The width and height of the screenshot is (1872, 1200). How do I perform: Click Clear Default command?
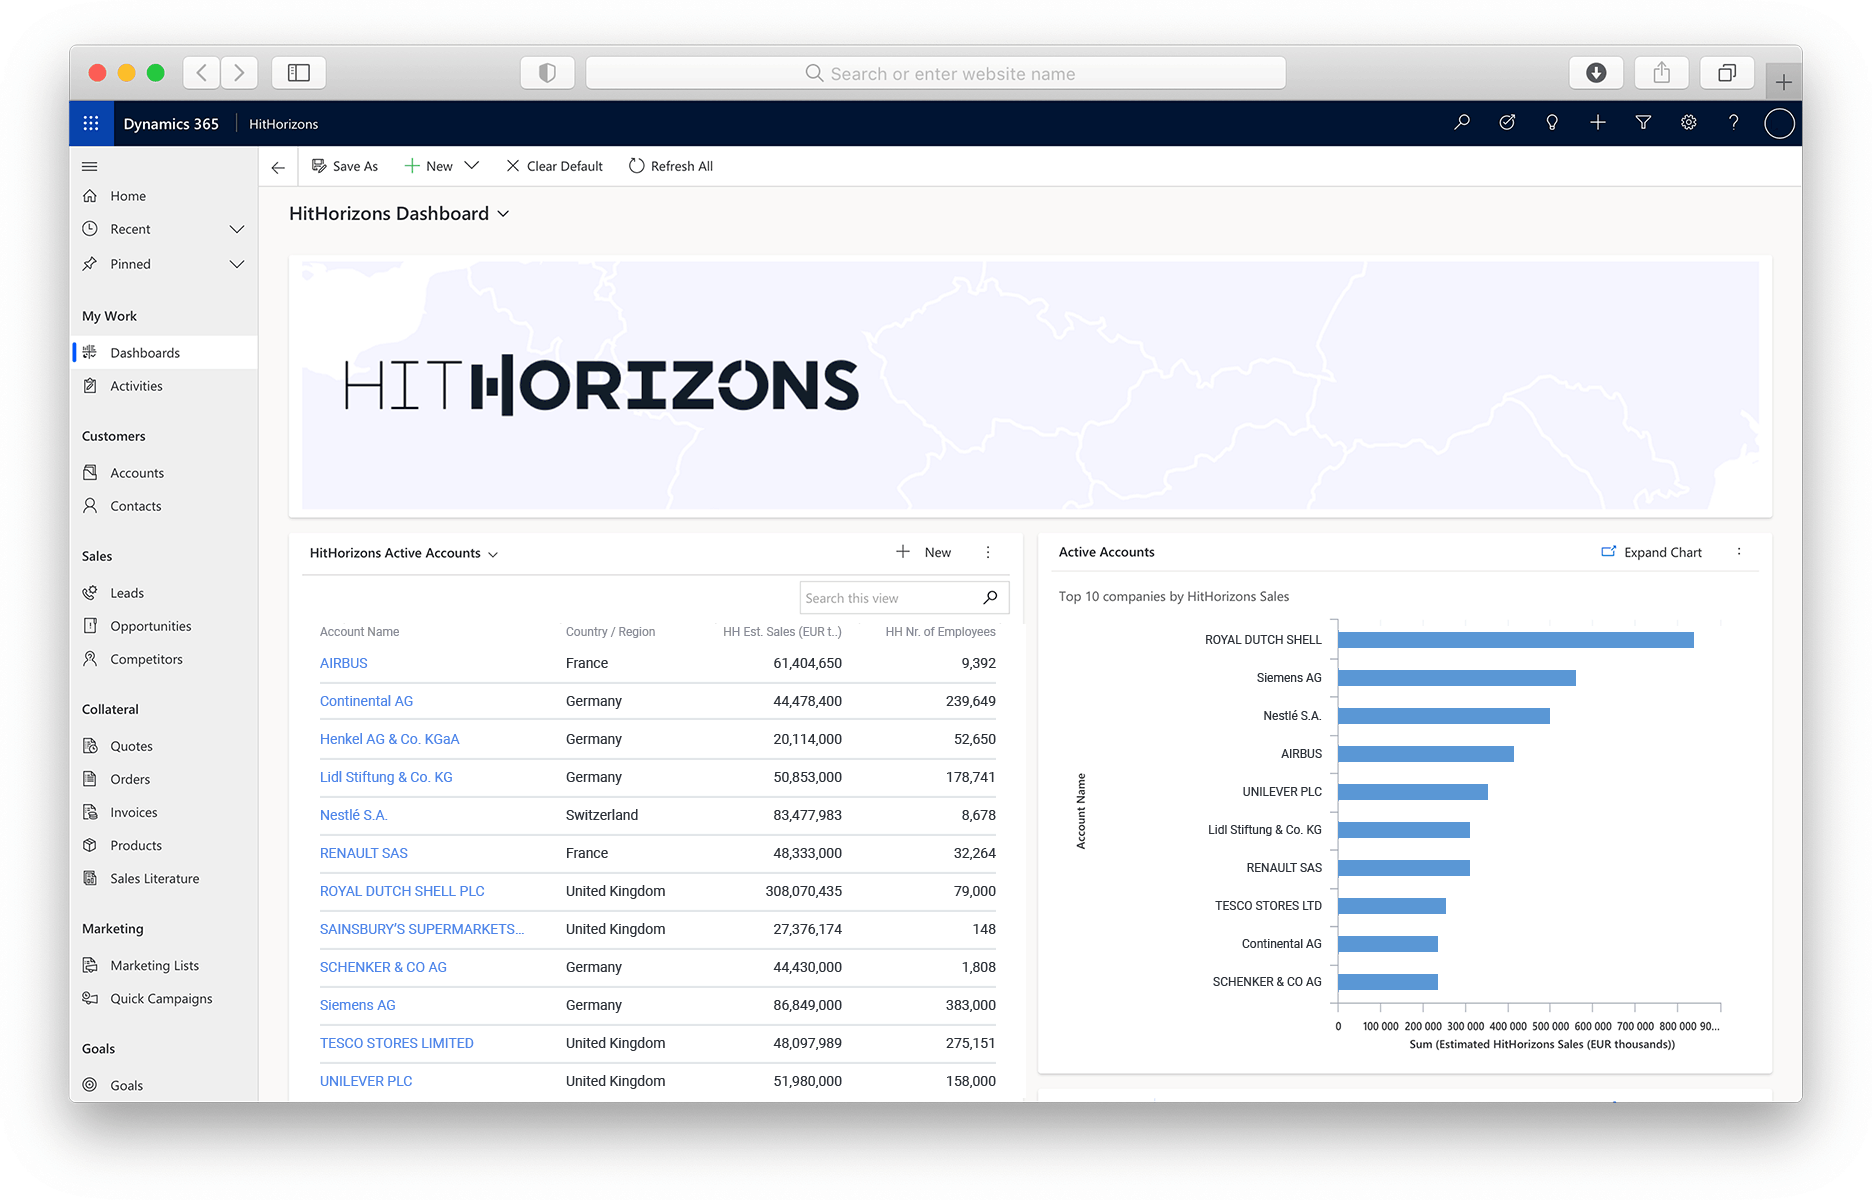[554, 166]
